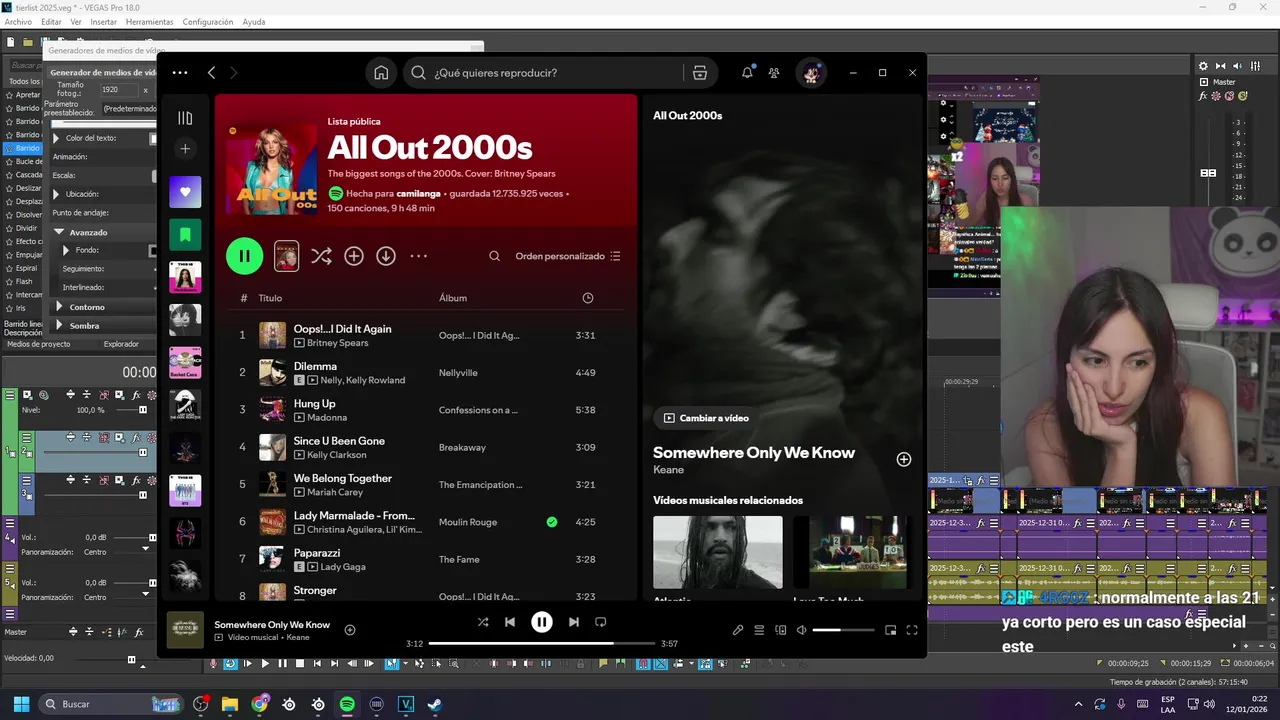
Task: Open Spotify notifications bell
Action: click(747, 72)
